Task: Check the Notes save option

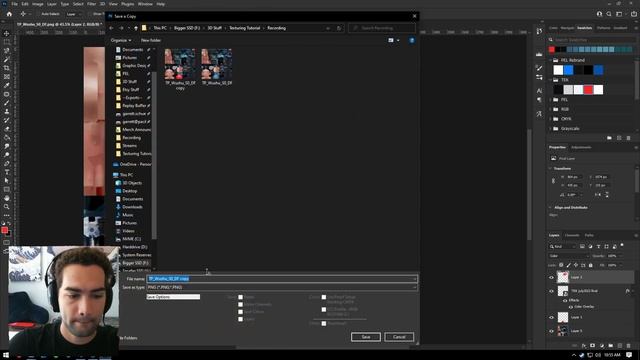Action: click(240, 297)
